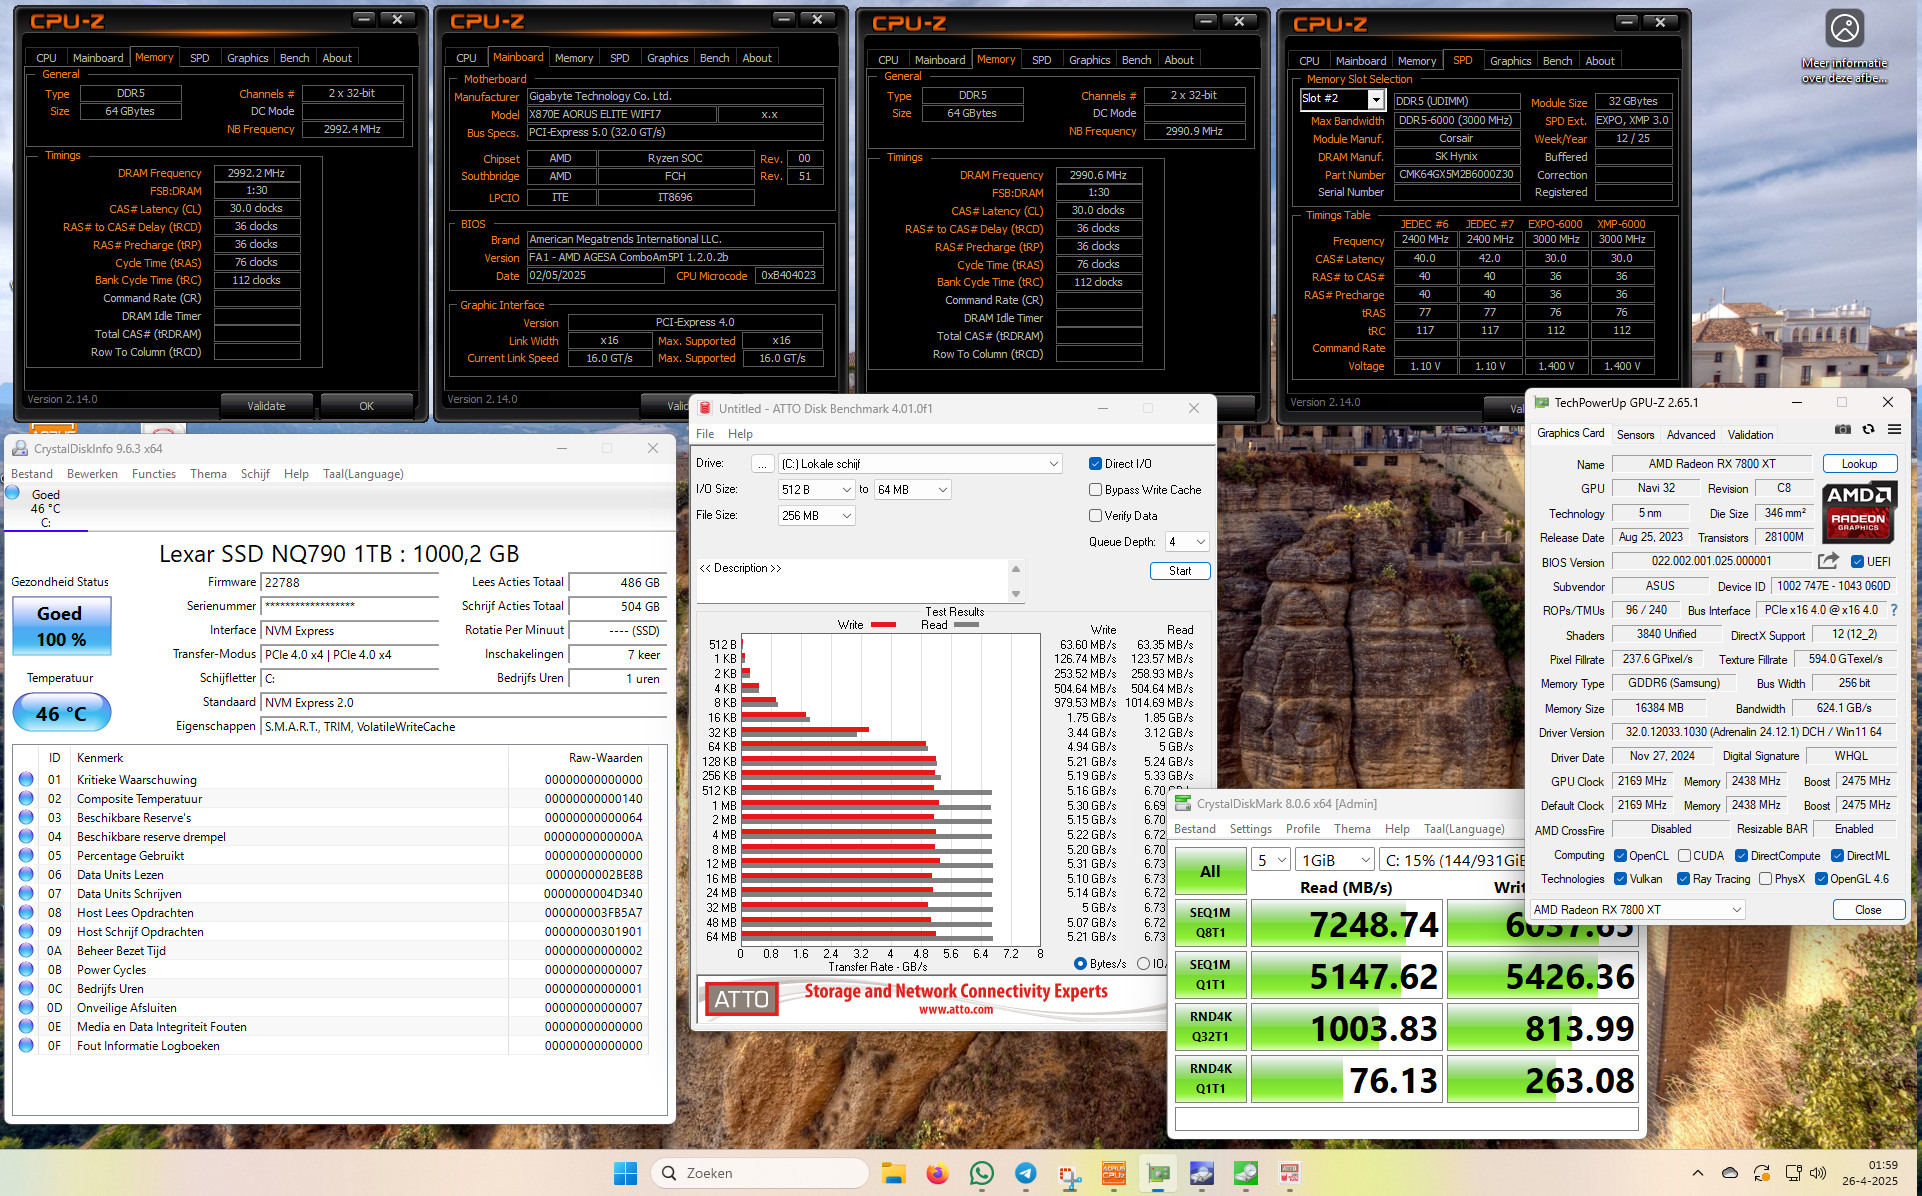Click status icon for Kritieke Waarschuwing row
Screen dimensions: 1922x1196
26,779
